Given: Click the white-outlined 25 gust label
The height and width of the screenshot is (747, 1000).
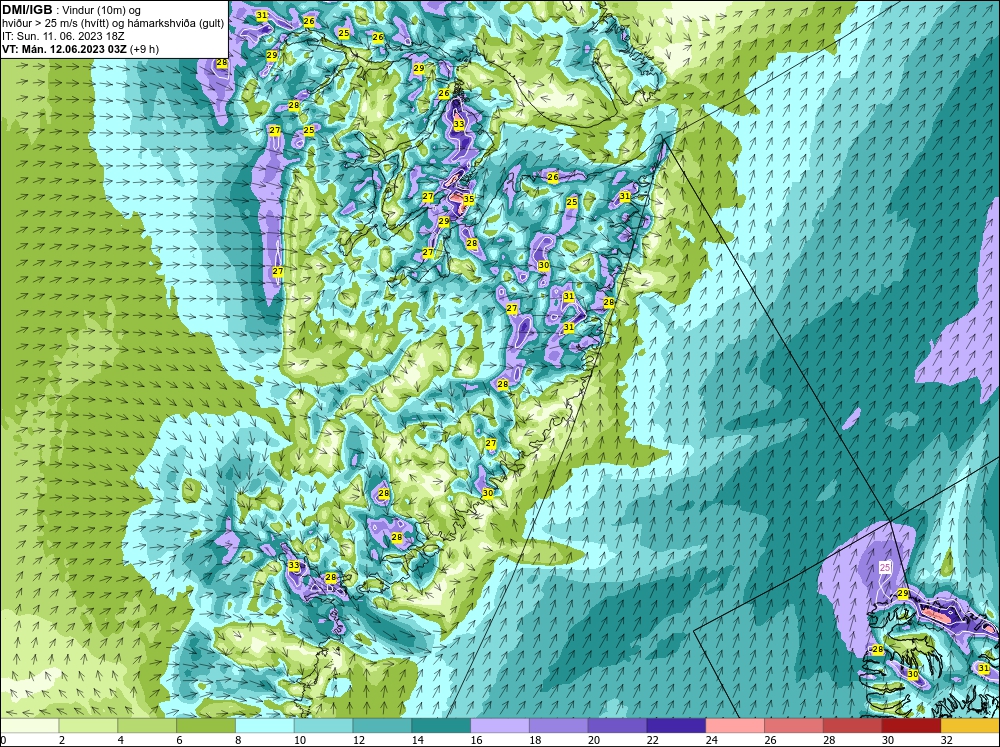Looking at the screenshot, I should click(885, 568).
